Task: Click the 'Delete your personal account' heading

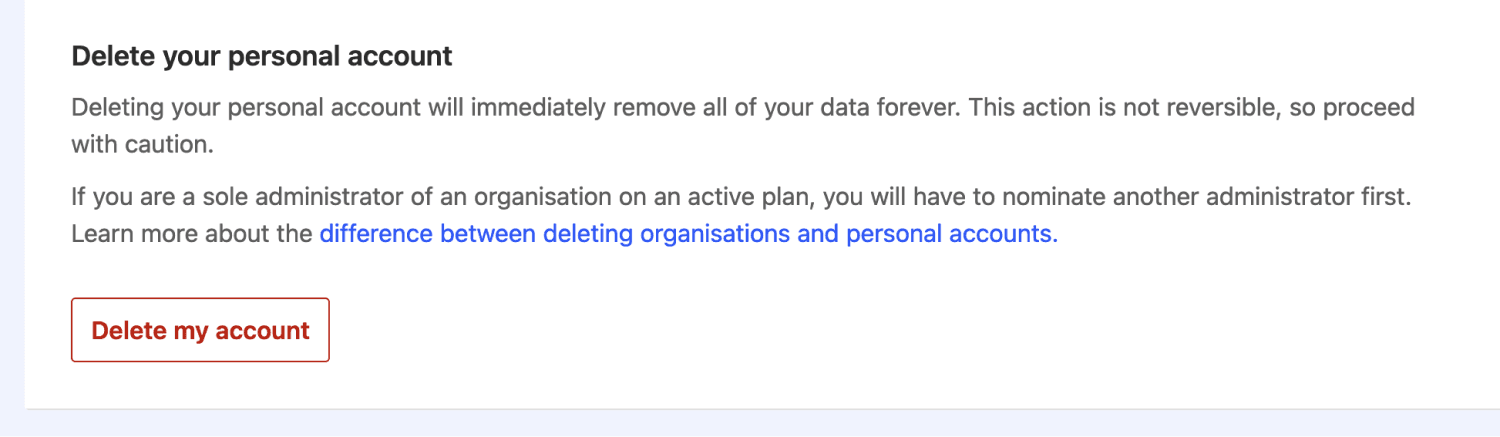Action: (262, 56)
